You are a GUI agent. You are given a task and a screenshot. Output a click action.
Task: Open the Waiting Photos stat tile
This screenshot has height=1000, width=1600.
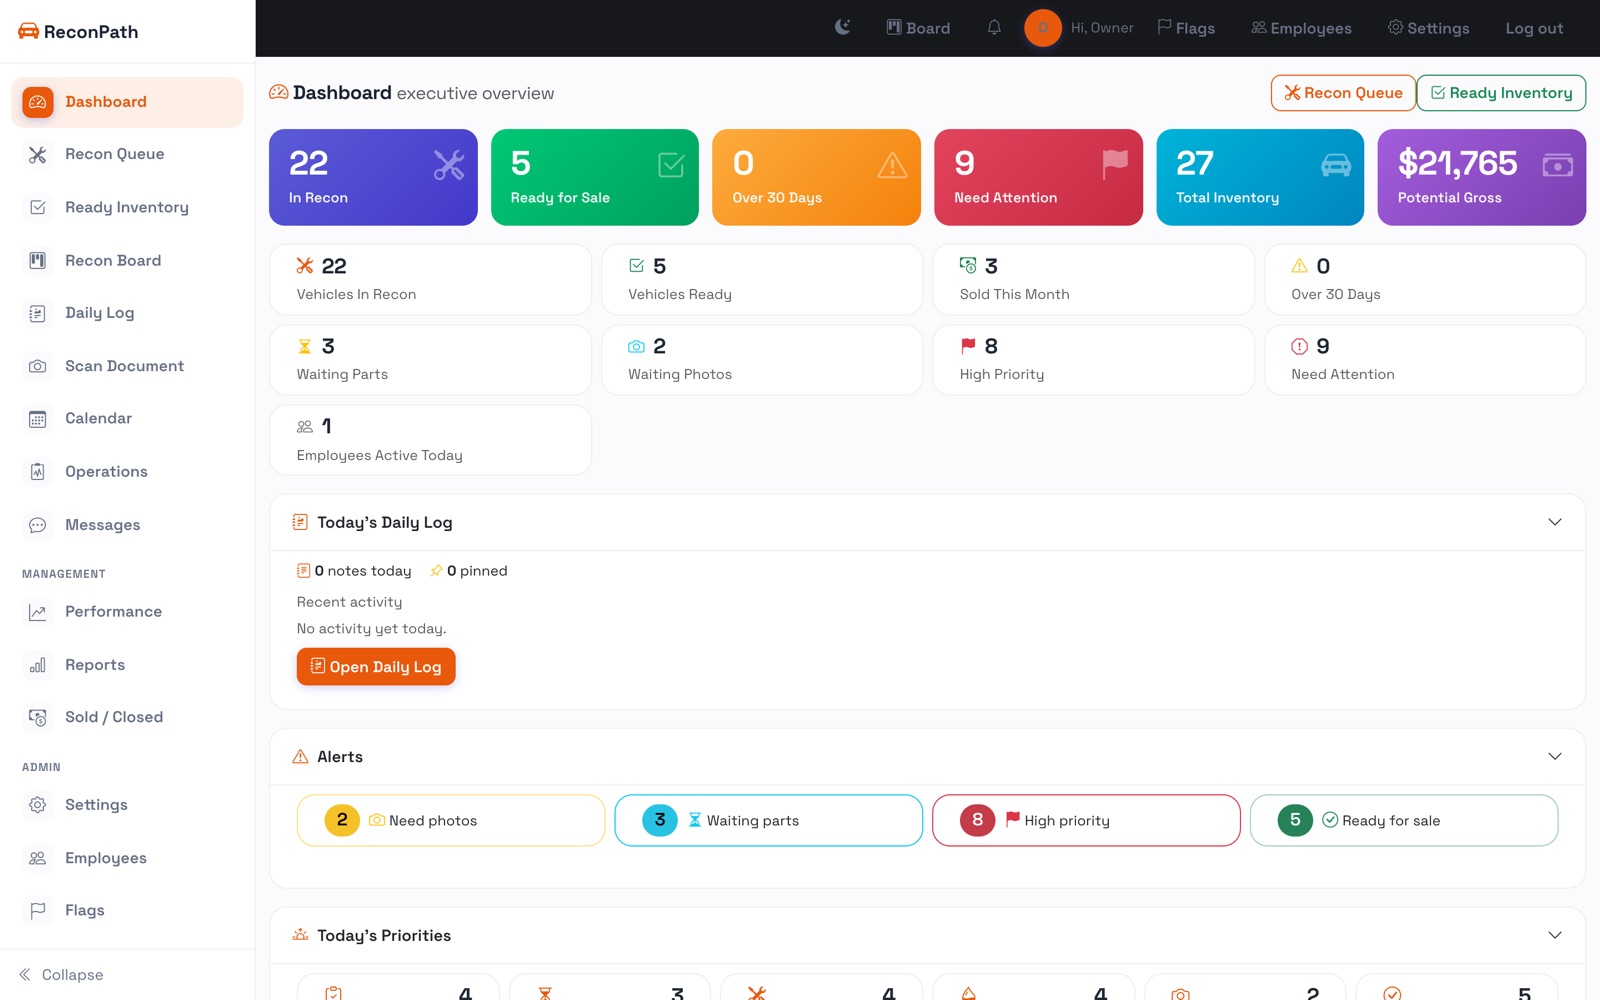tap(762, 360)
